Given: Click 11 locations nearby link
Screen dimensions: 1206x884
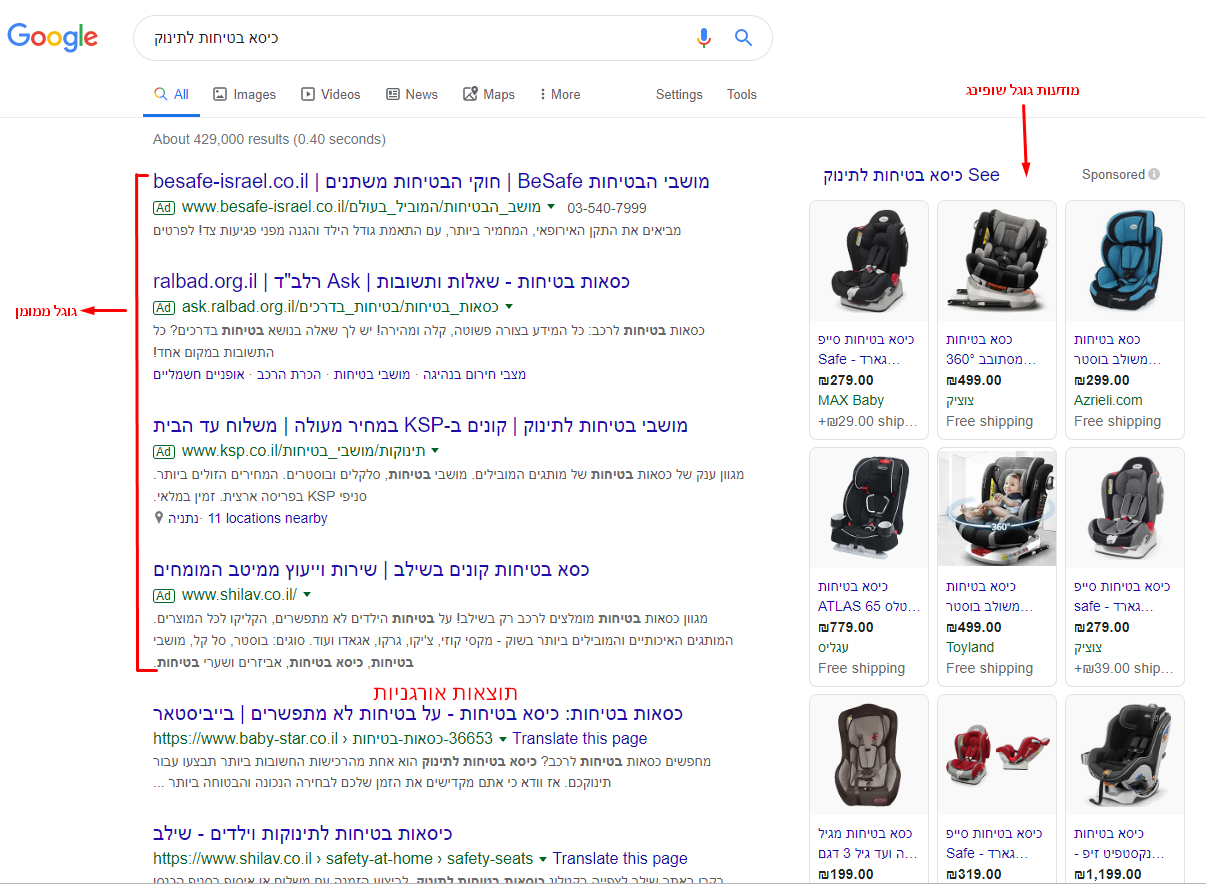Looking at the screenshot, I should 267,518.
